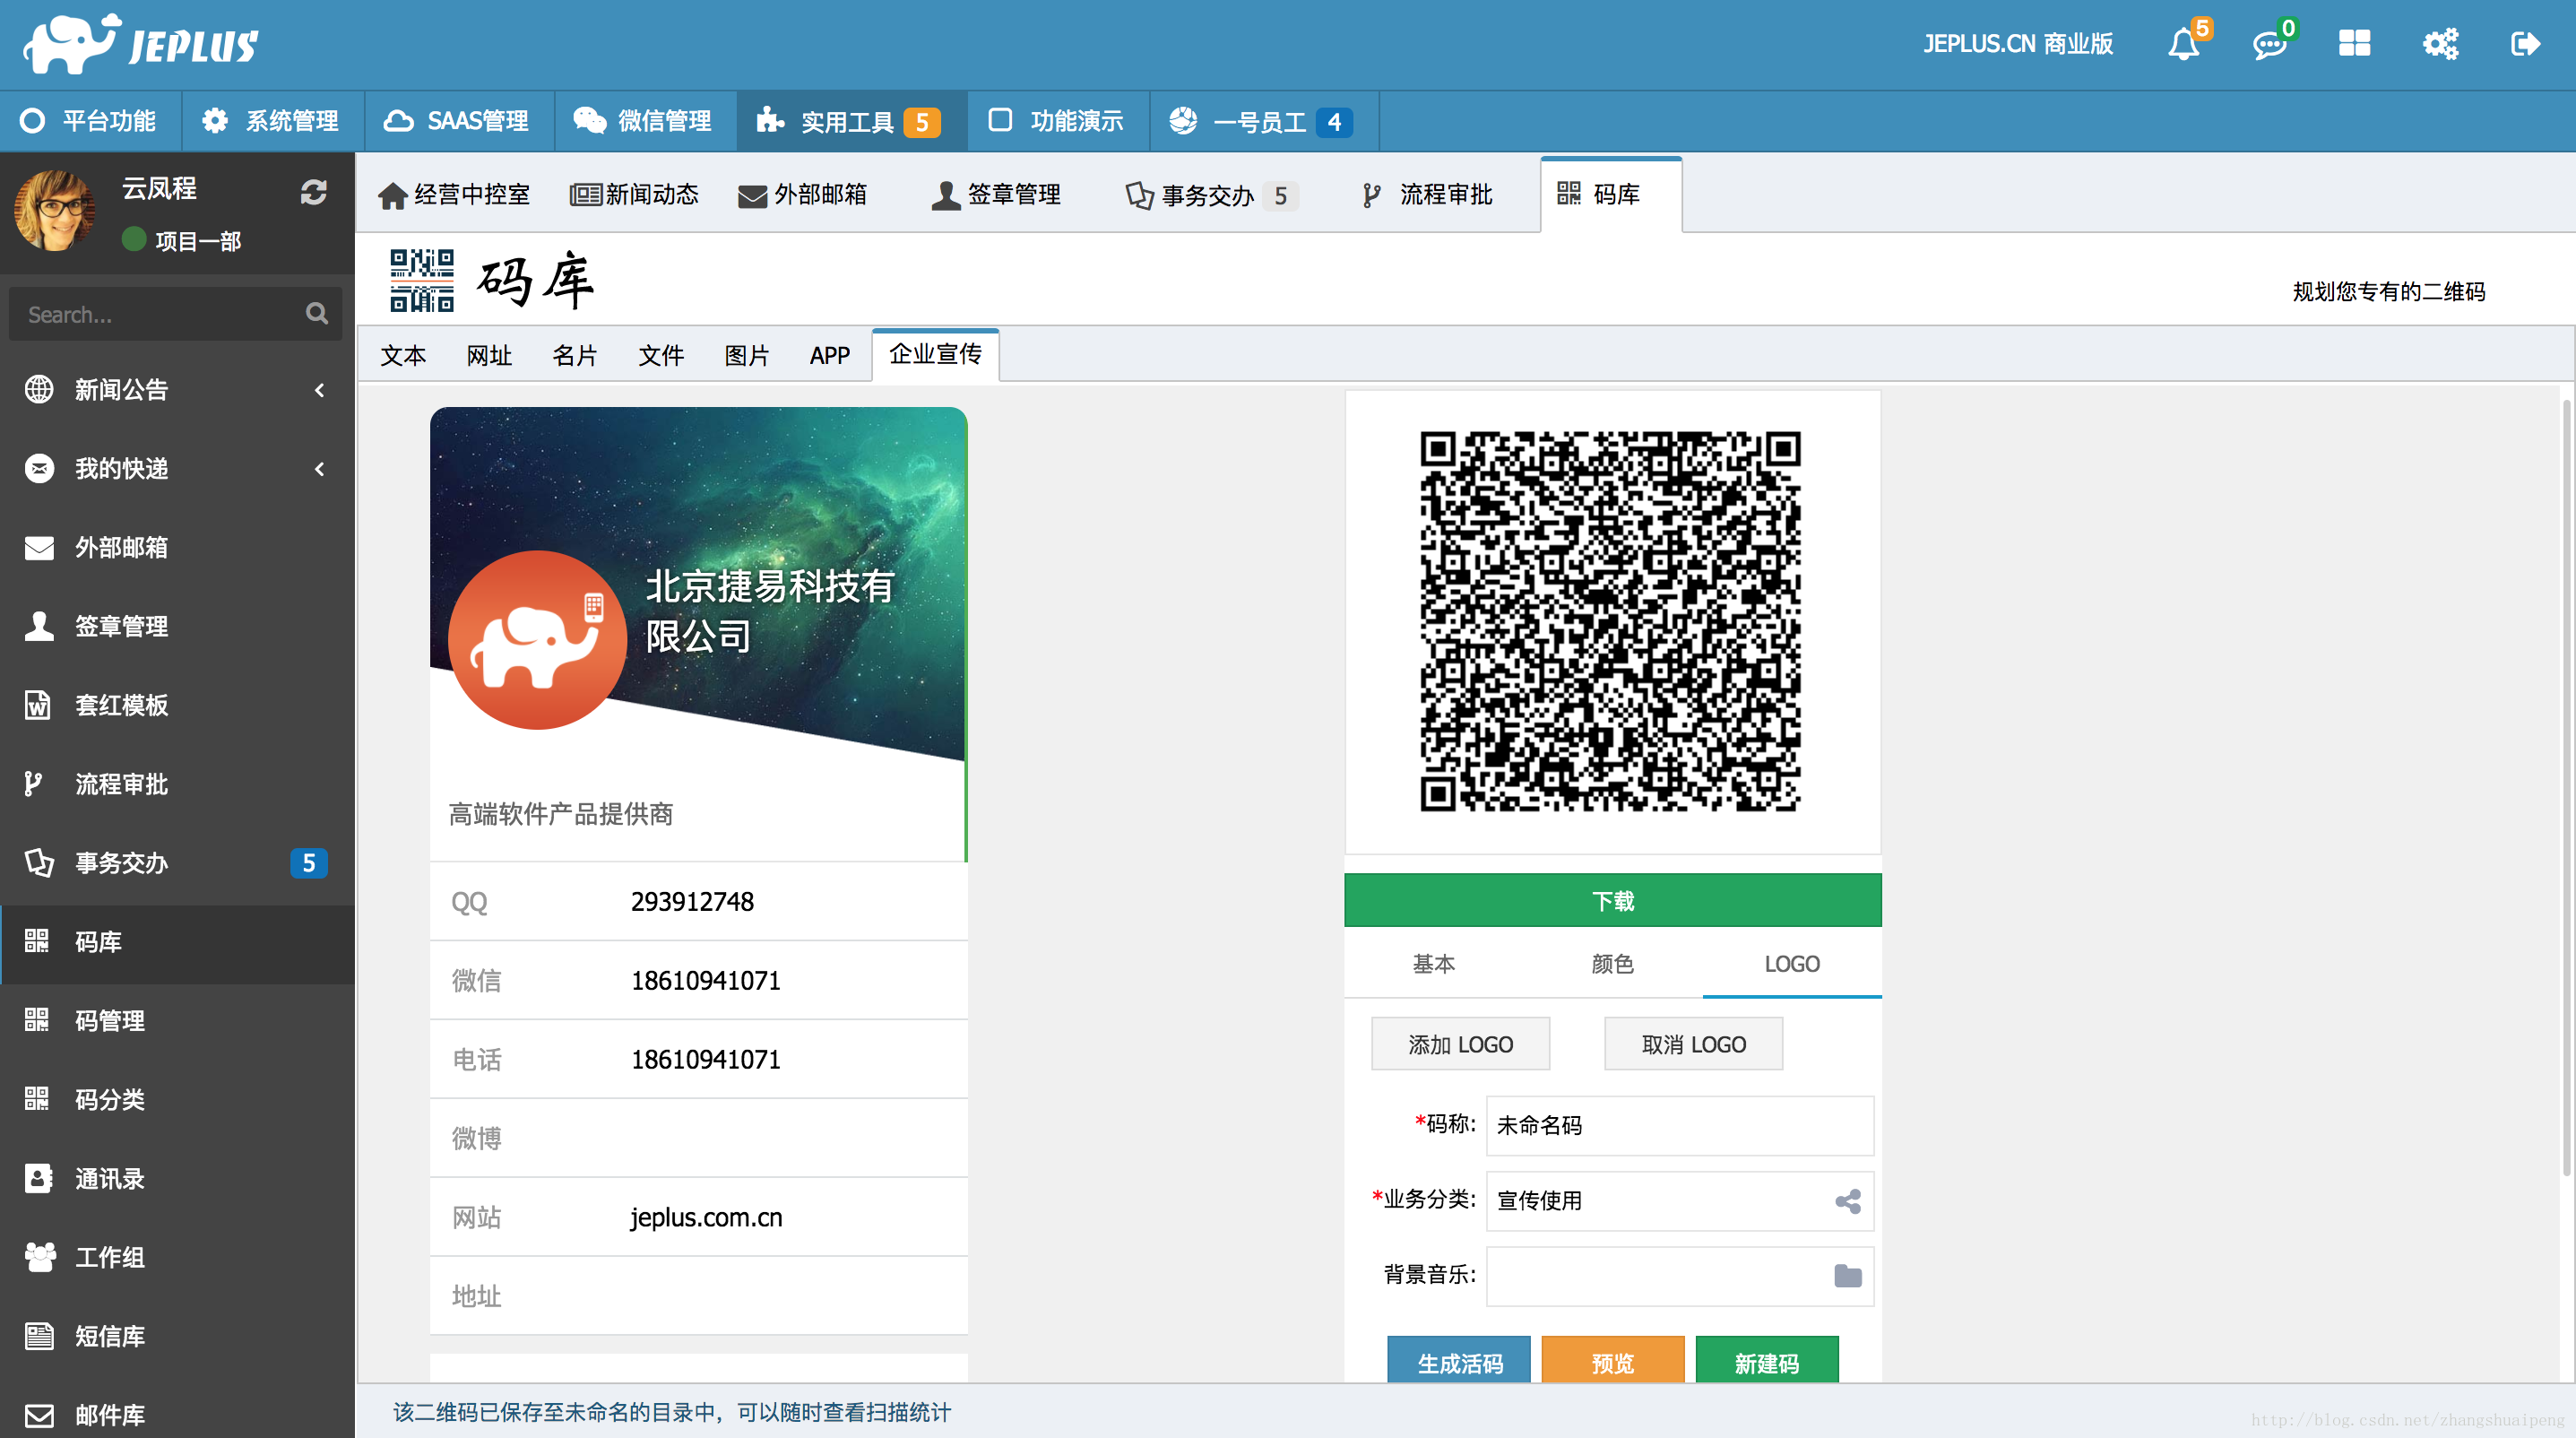This screenshot has height=1438, width=2576.
Task: Open 通讯录 in the sidebar
Action: tap(177, 1179)
